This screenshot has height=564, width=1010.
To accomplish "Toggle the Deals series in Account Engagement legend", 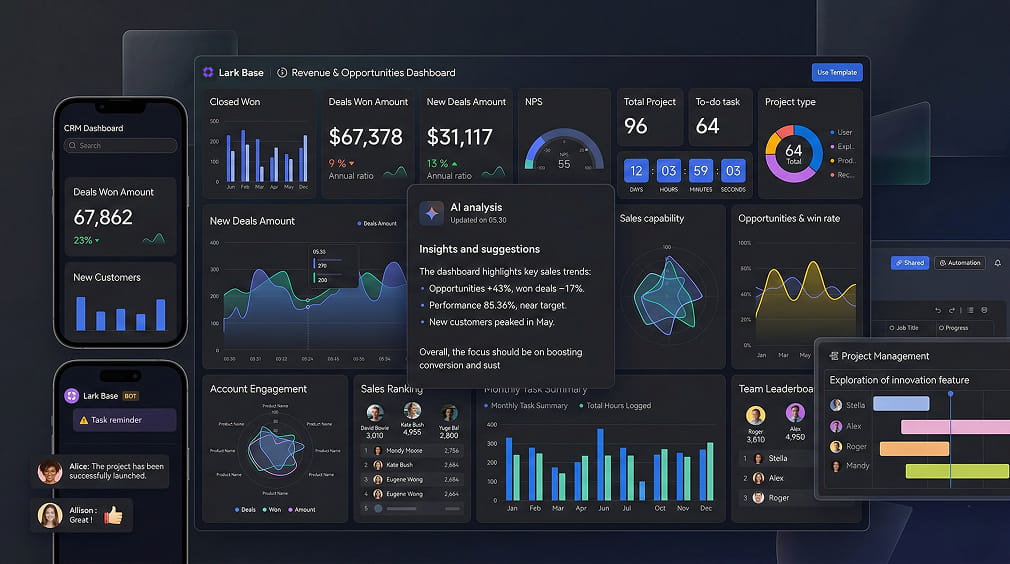I will 244,509.
